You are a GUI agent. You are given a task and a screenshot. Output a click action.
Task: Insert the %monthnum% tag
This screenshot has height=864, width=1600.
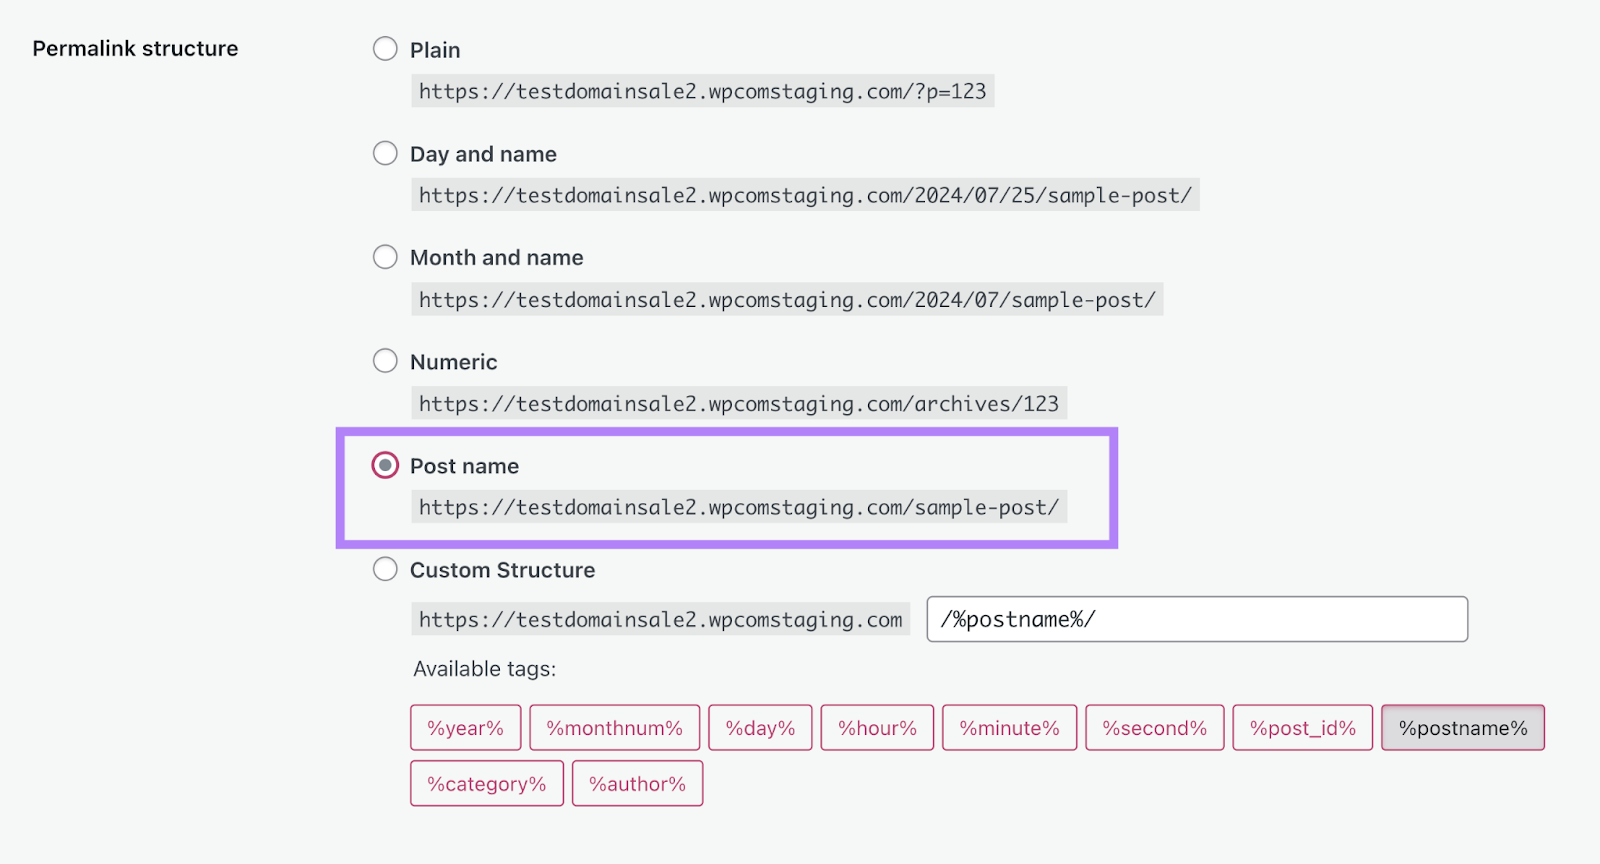[614, 727]
